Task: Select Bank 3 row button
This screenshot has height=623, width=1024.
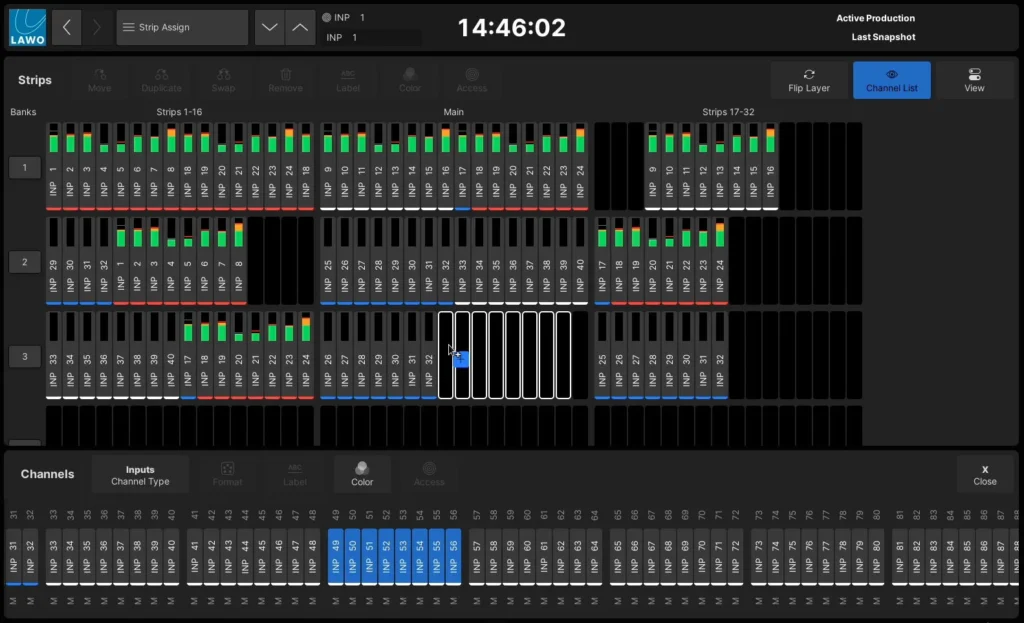Action: click(25, 356)
